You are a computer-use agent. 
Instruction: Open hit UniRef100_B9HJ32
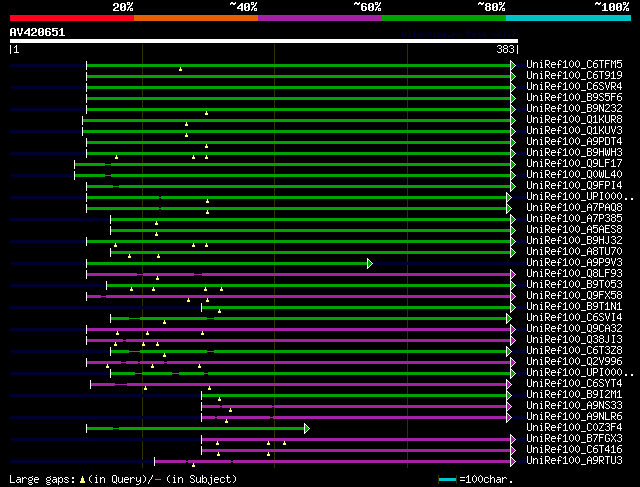click(x=574, y=241)
